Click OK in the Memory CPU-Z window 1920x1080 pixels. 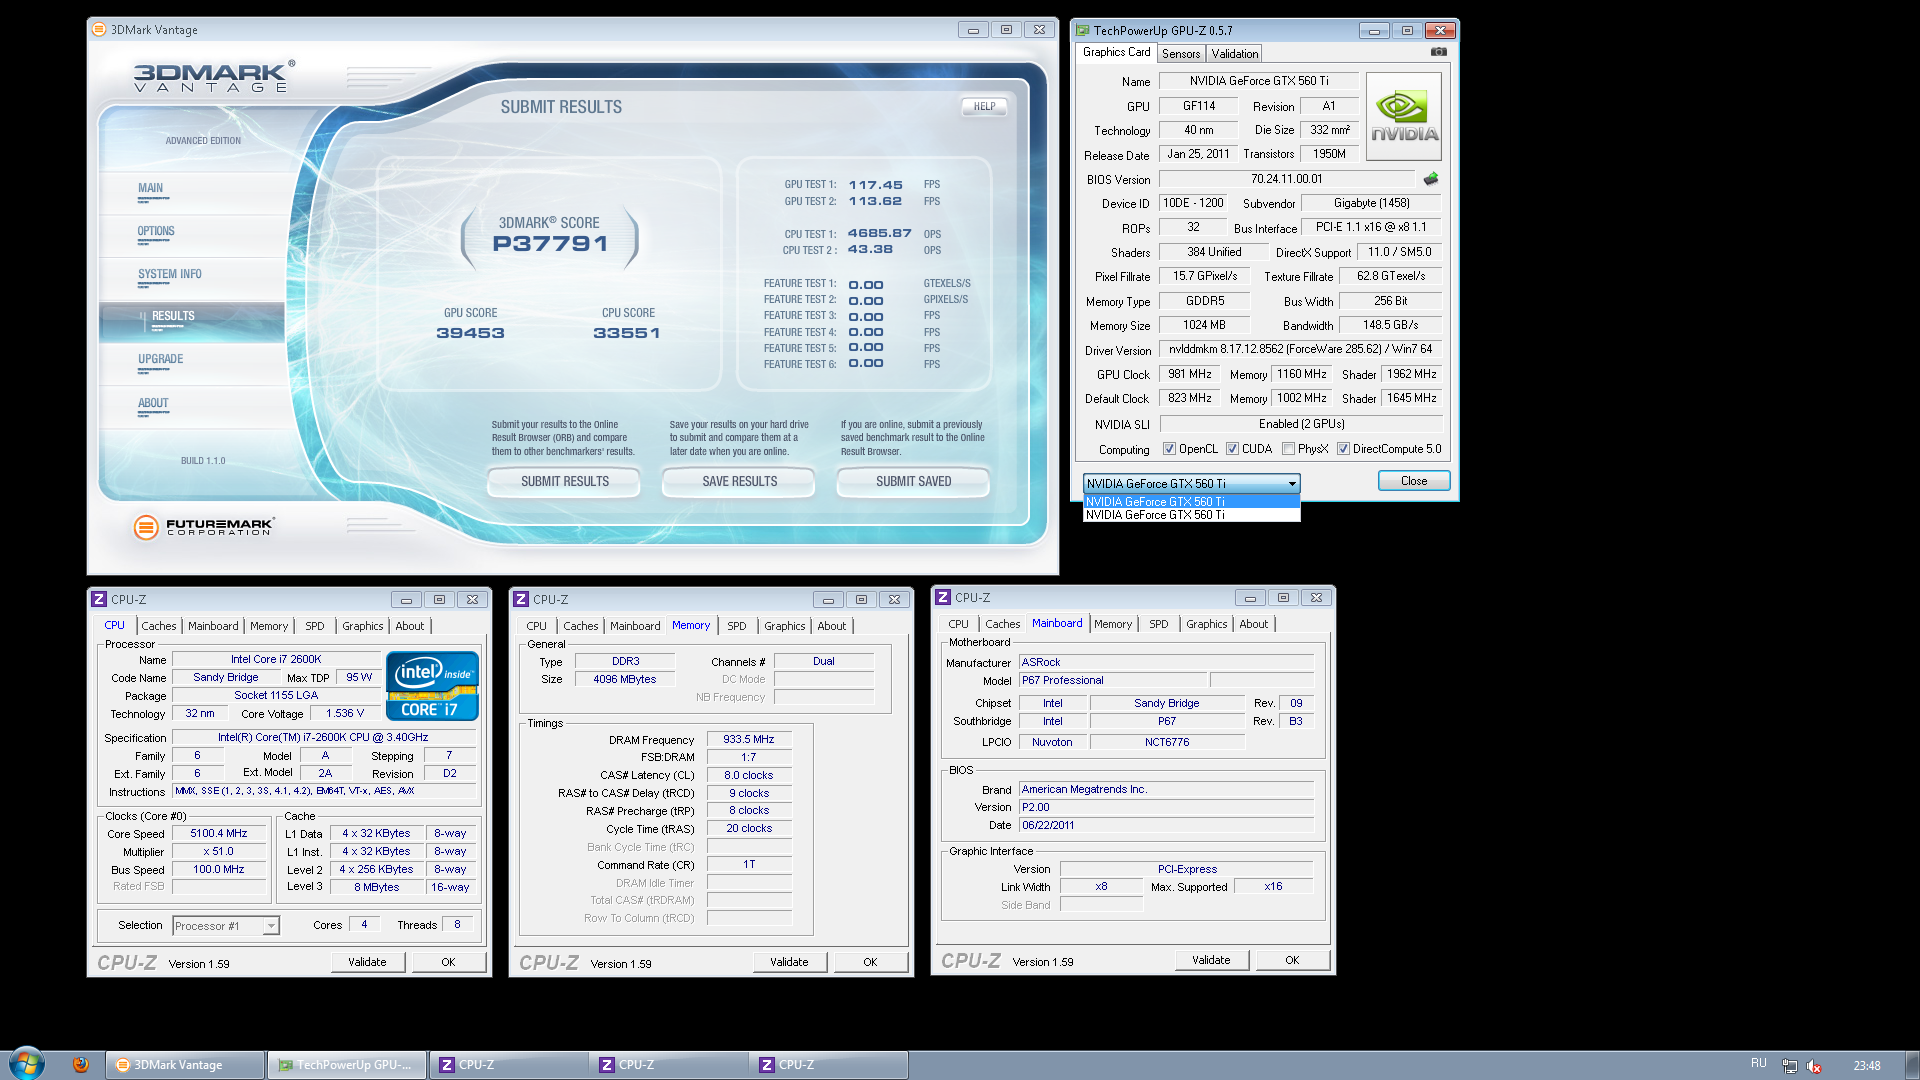[870, 962]
